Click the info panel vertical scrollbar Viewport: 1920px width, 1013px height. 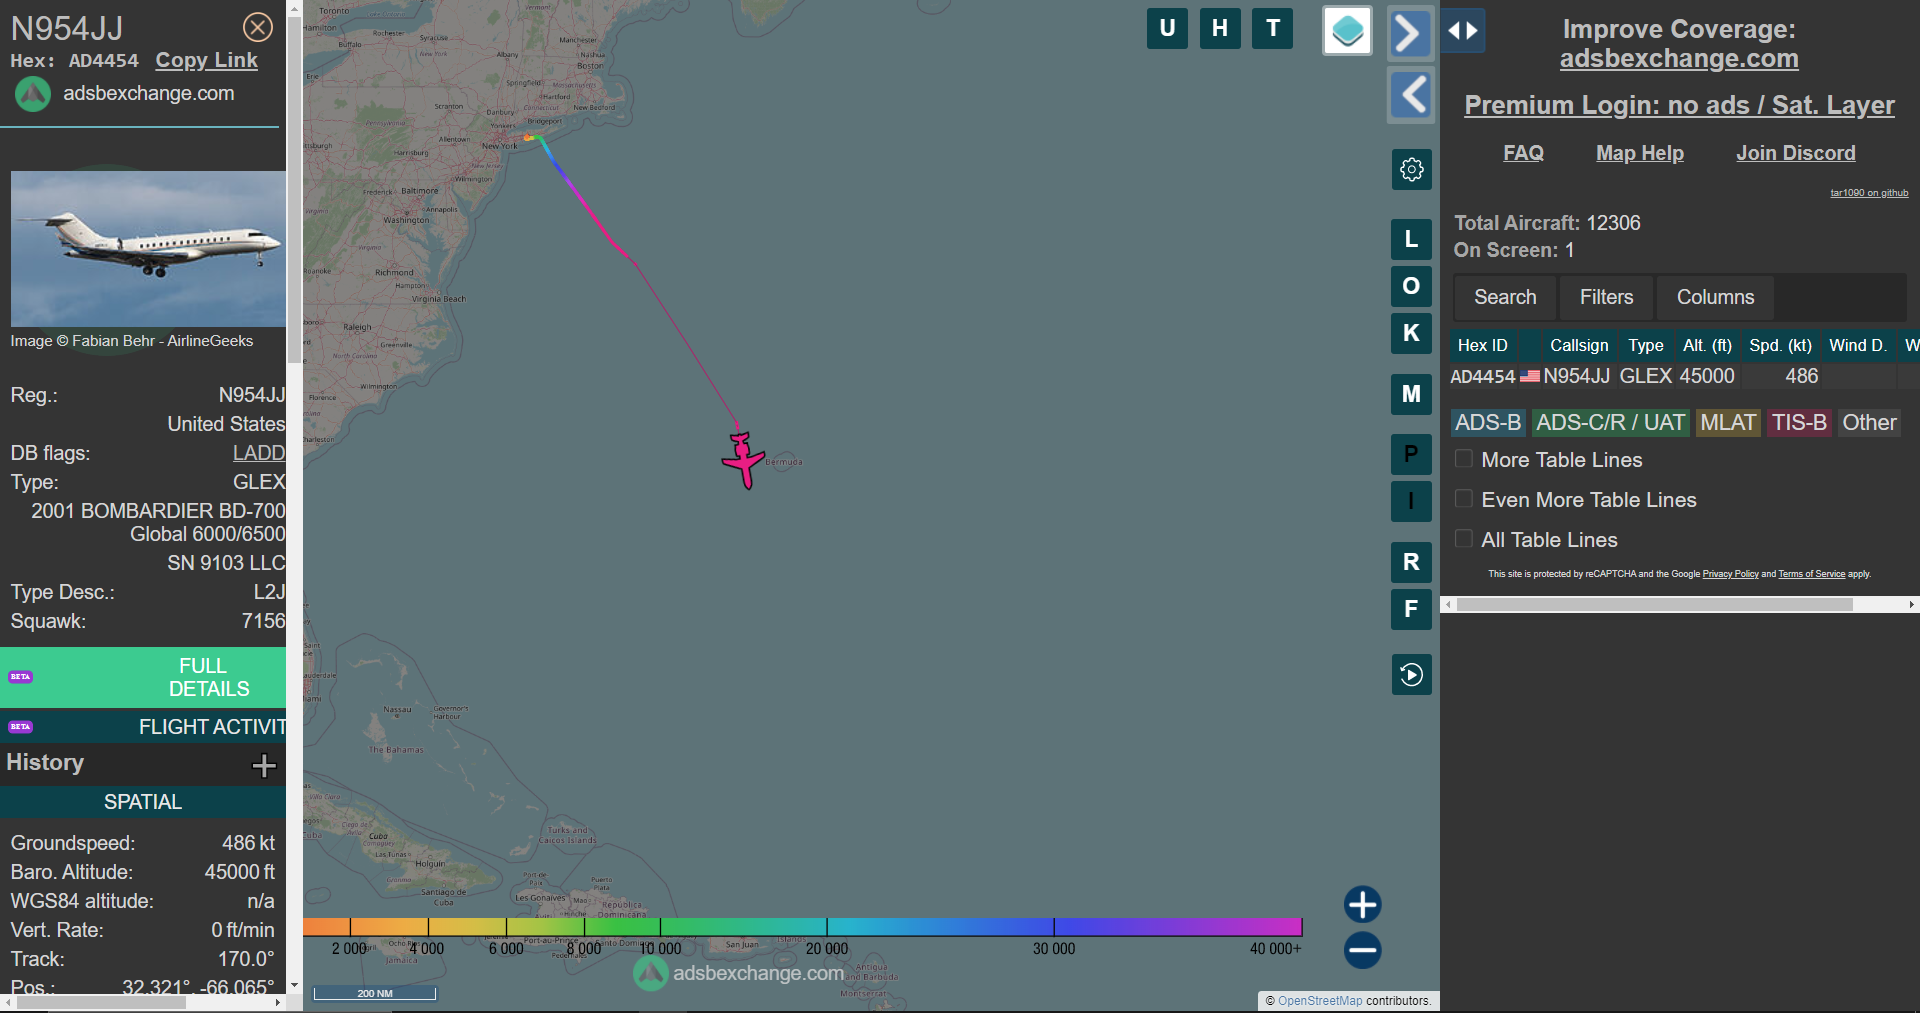click(x=294, y=190)
